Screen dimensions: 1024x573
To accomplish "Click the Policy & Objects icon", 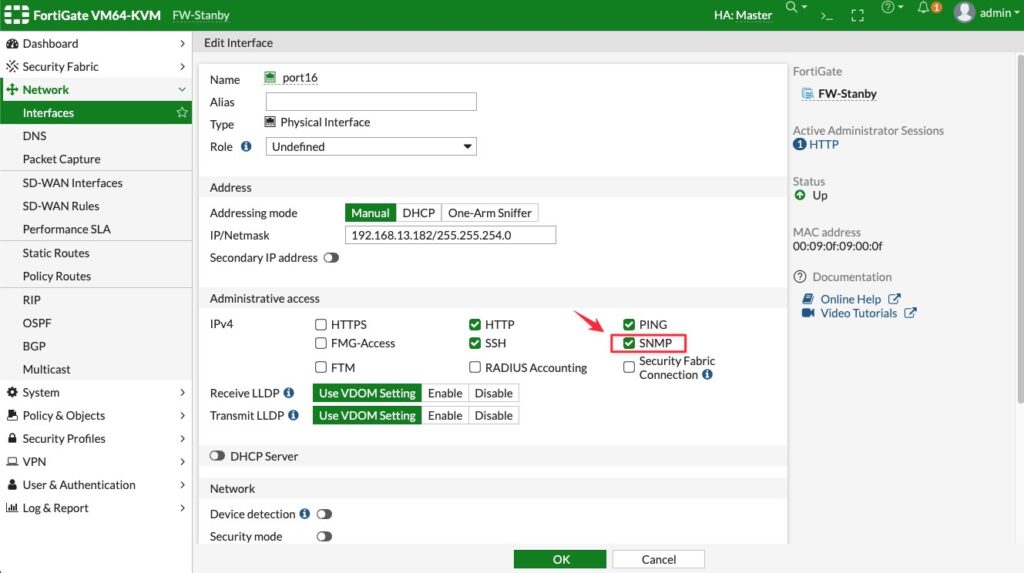I will point(12,416).
